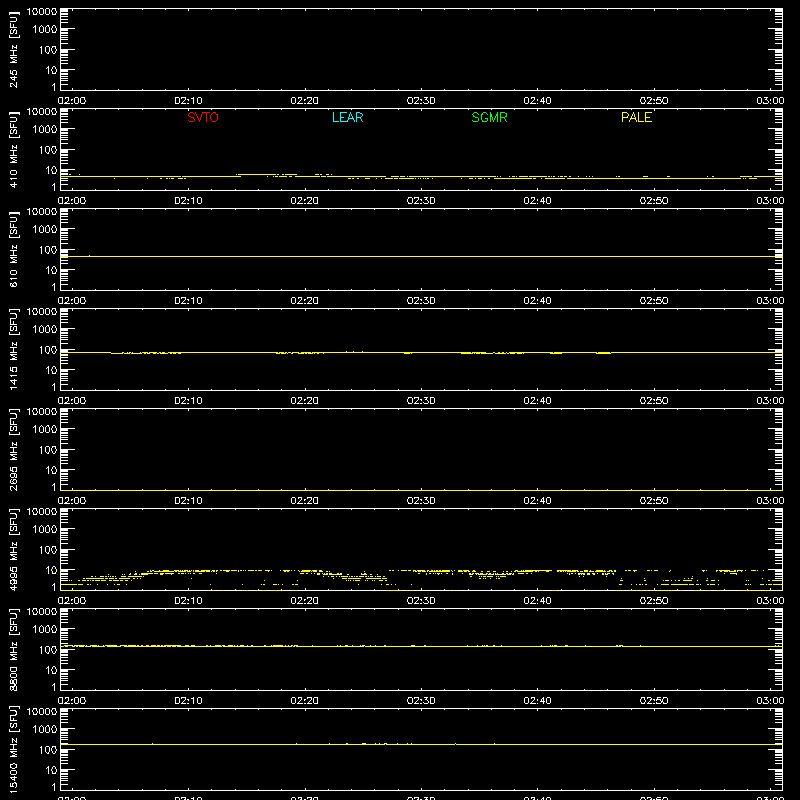The image size is (800, 800).
Task: Click the green SGMR station label
Action: point(489,117)
